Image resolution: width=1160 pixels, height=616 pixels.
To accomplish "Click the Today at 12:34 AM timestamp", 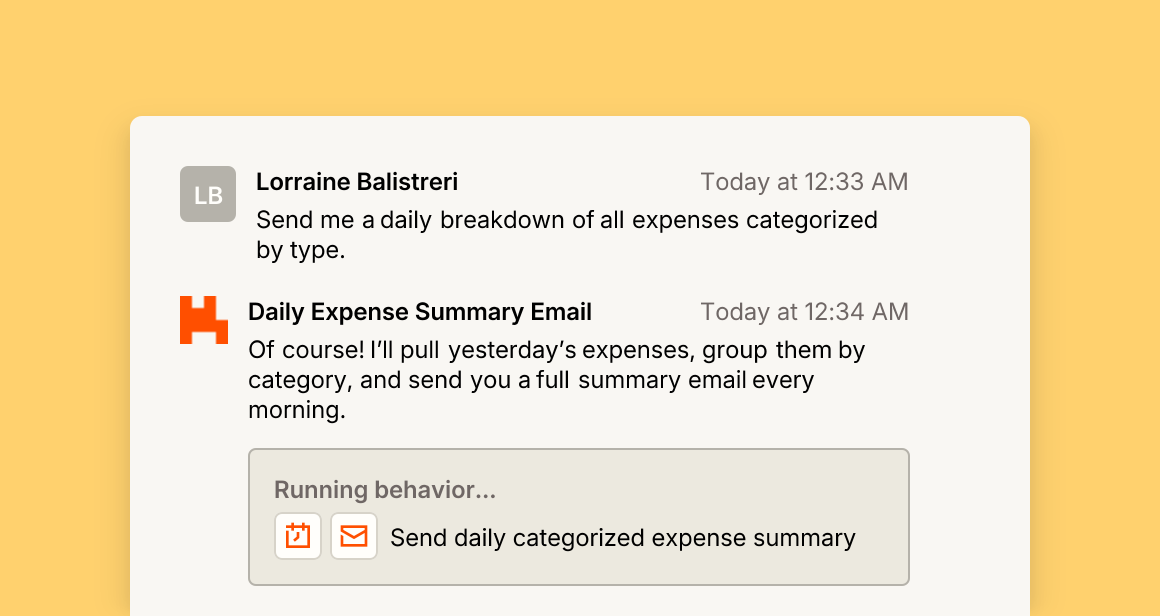I will [x=804, y=312].
